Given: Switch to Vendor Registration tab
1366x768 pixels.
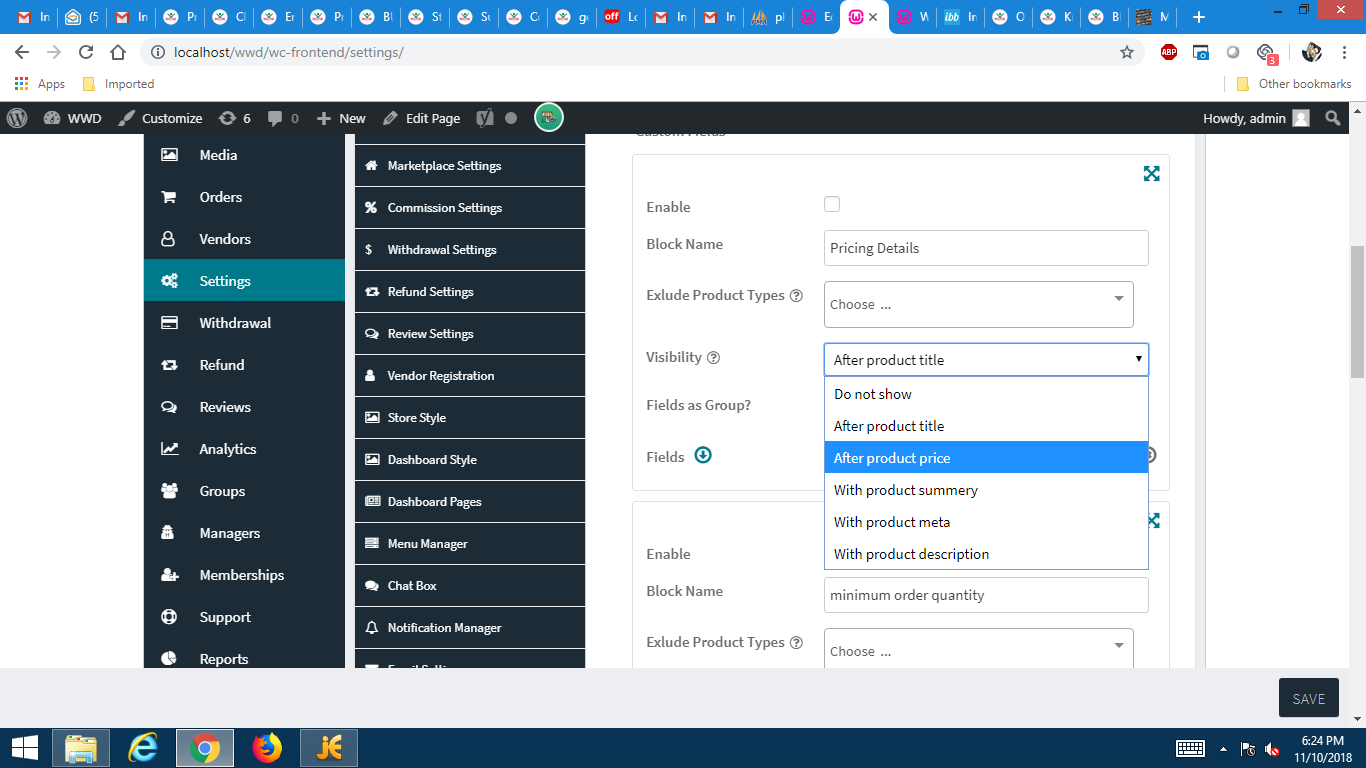Looking at the screenshot, I should point(470,376).
